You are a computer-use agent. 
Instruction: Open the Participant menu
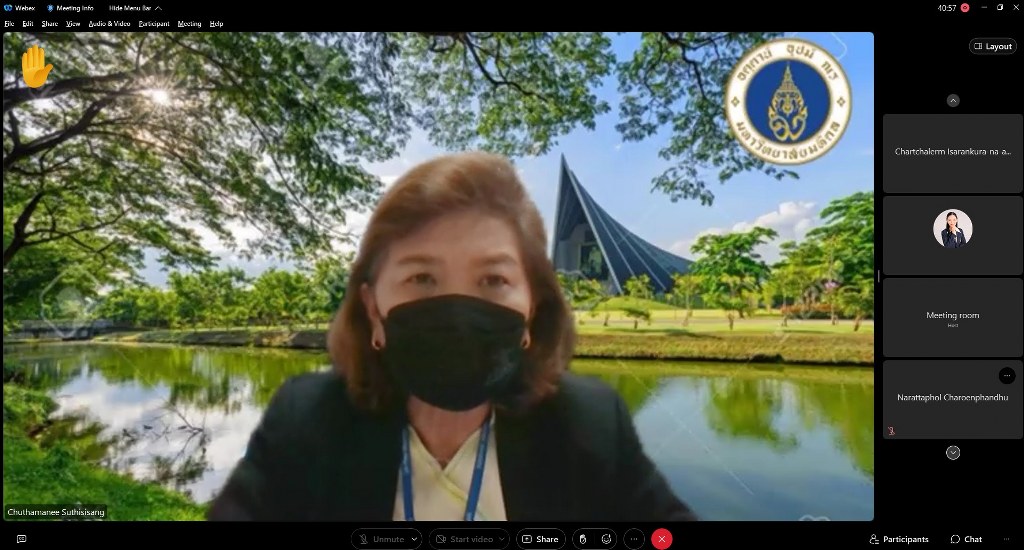(x=153, y=23)
